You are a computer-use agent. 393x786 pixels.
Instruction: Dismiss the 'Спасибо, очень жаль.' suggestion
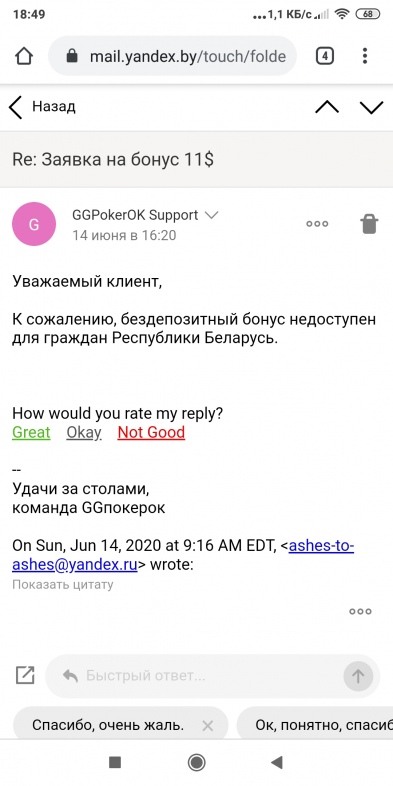coord(208,725)
